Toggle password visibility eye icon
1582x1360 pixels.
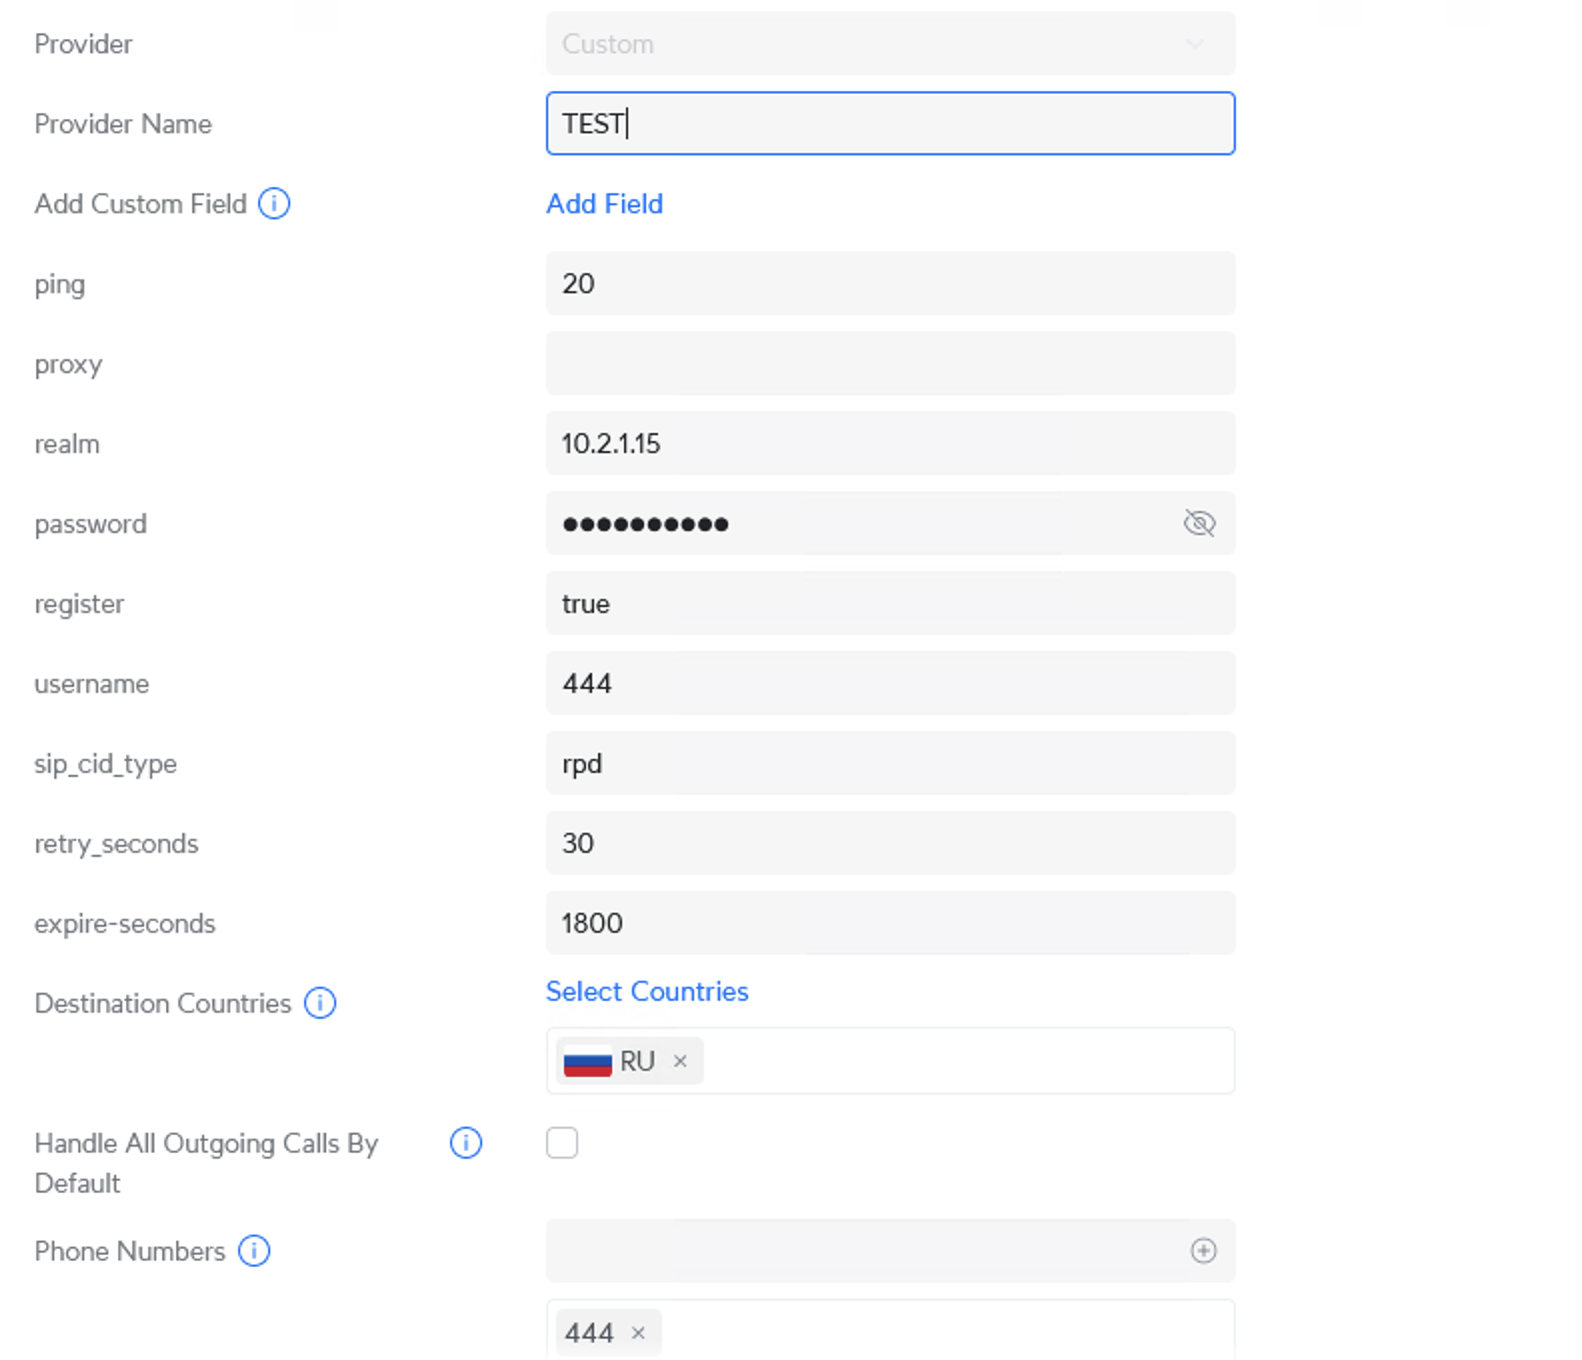(x=1199, y=523)
